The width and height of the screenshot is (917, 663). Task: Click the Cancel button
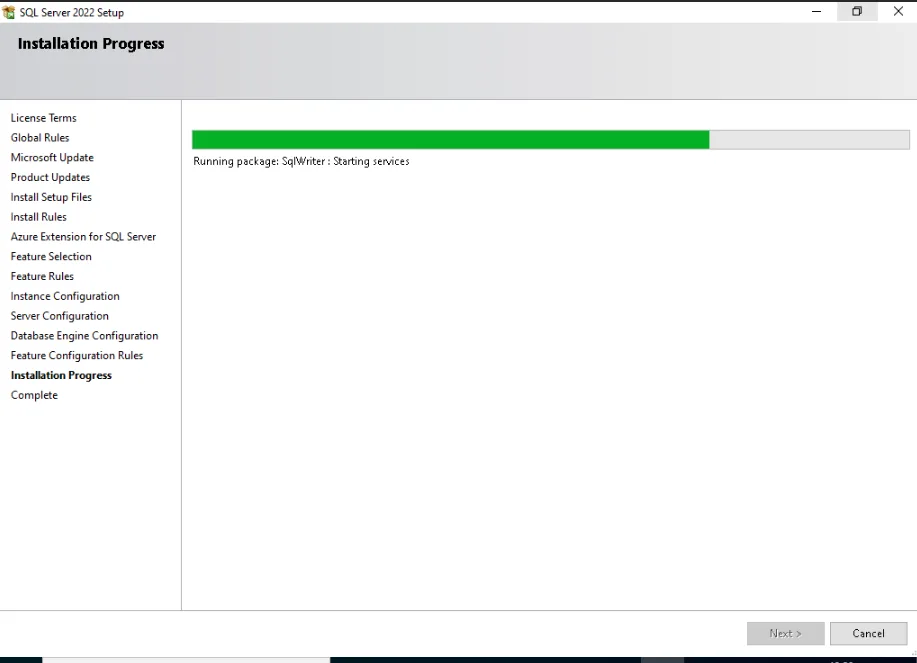[868, 633]
